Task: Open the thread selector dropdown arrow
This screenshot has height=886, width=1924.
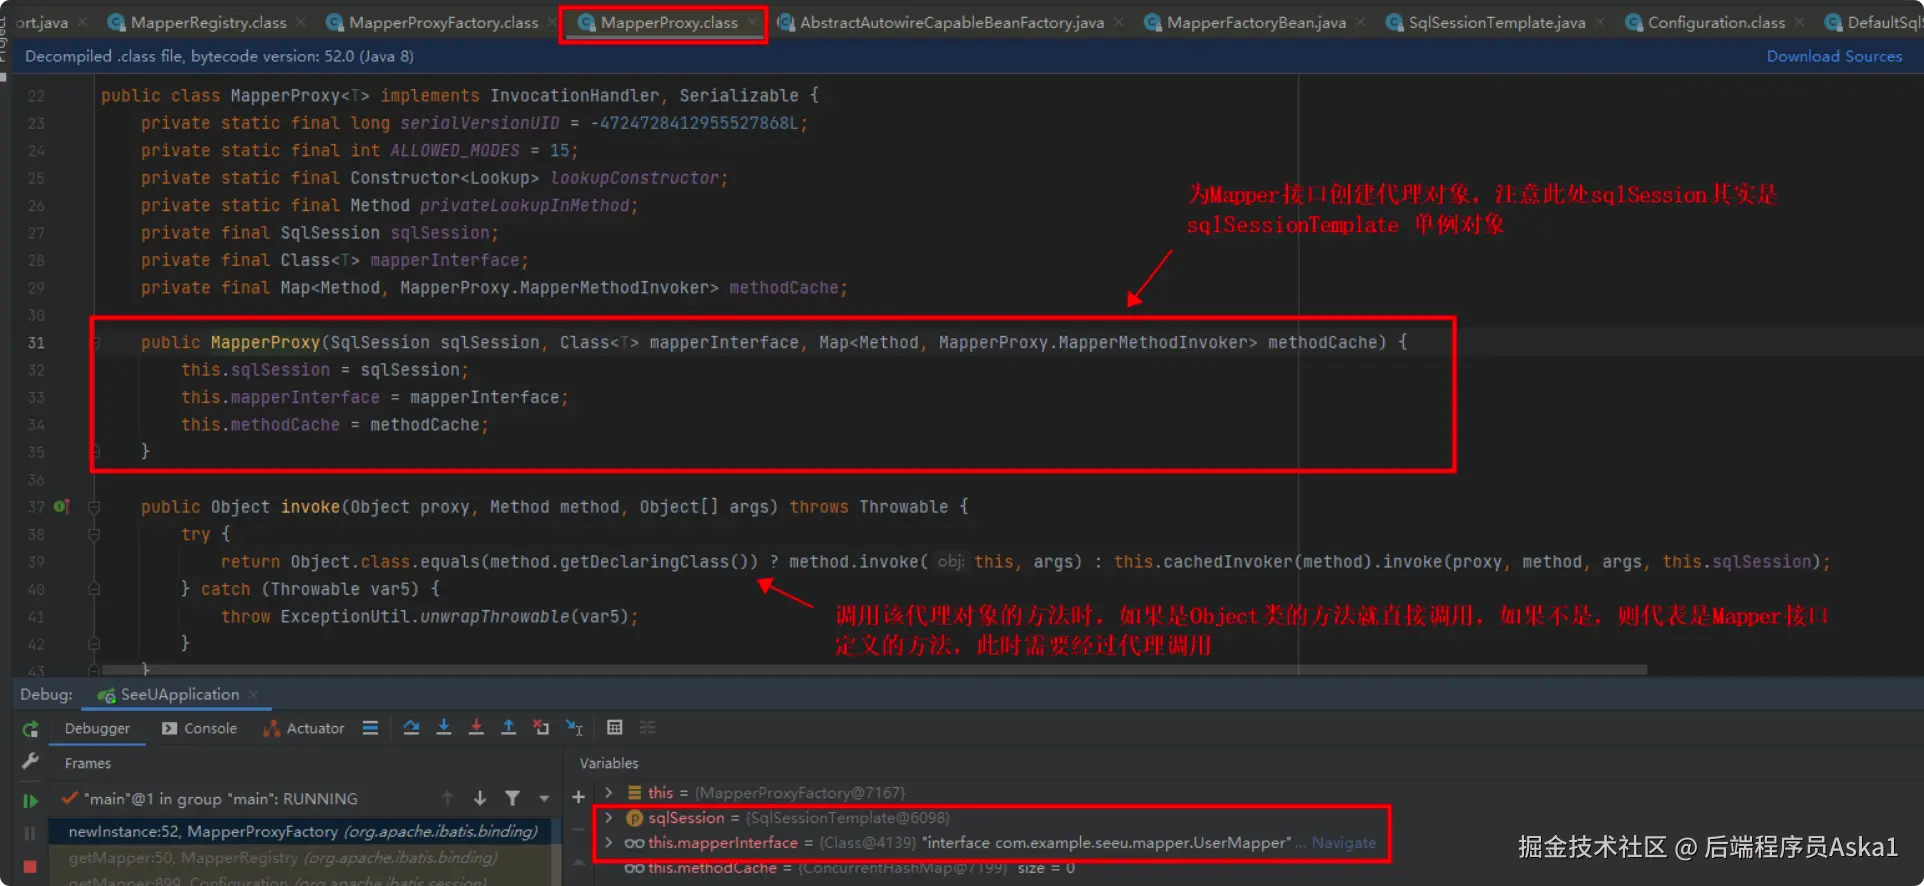Action: coord(544,798)
